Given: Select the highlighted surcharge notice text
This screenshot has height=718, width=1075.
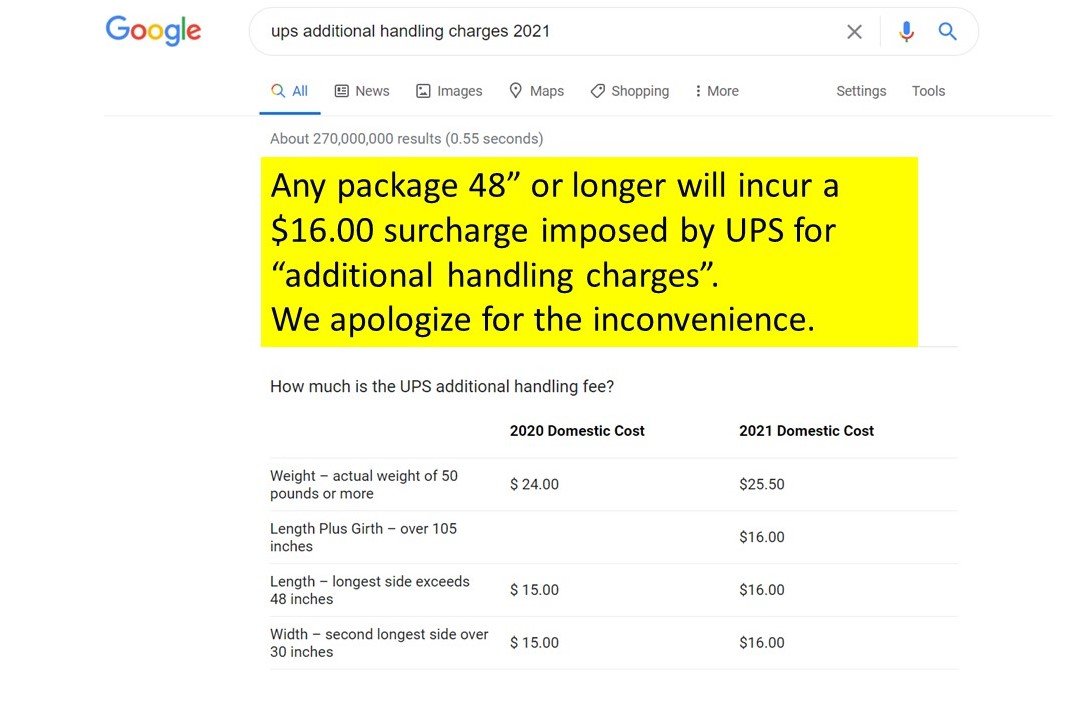Looking at the screenshot, I should [x=588, y=251].
